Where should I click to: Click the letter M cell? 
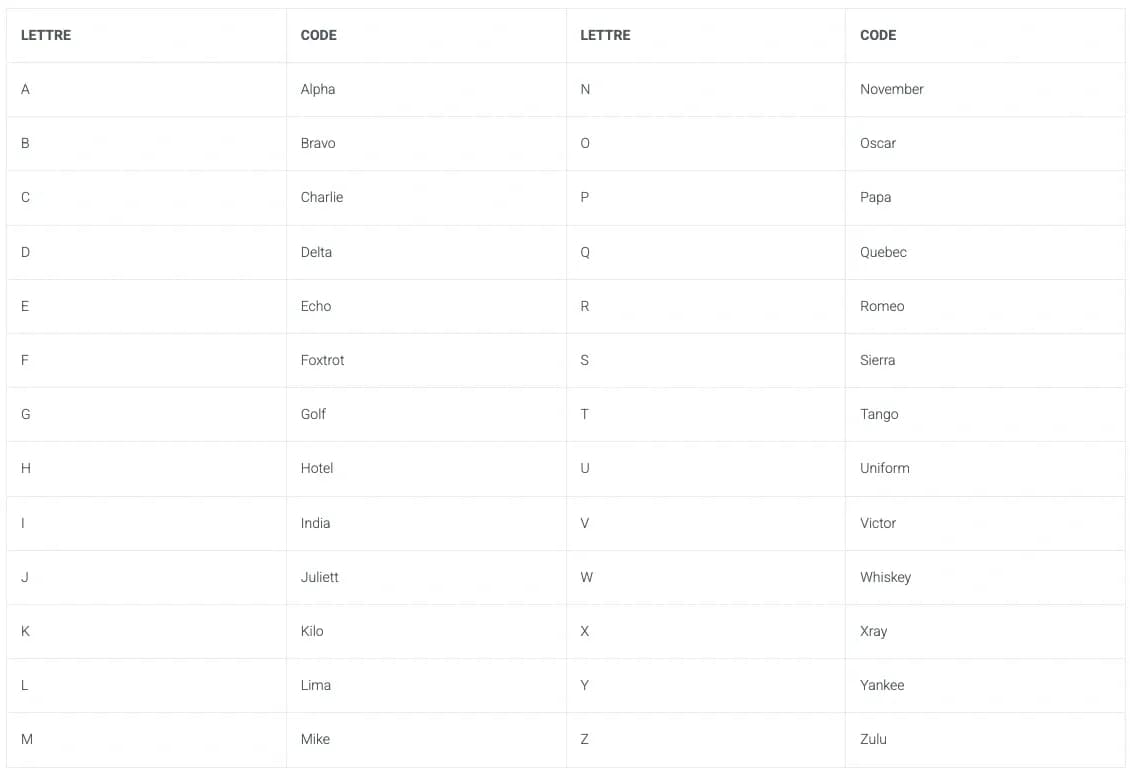click(27, 739)
